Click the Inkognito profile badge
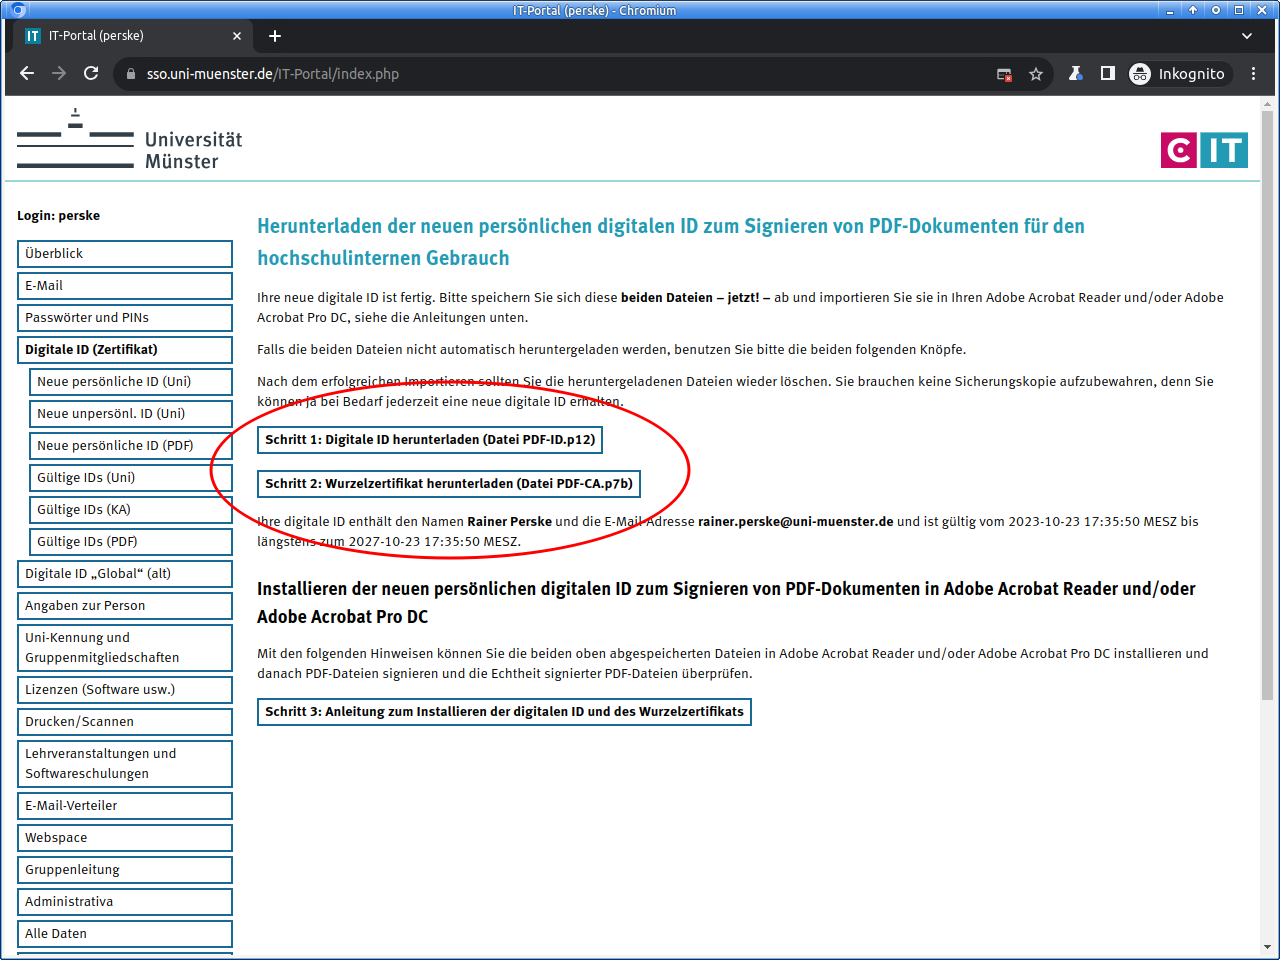The height and width of the screenshot is (960, 1280). [1177, 74]
